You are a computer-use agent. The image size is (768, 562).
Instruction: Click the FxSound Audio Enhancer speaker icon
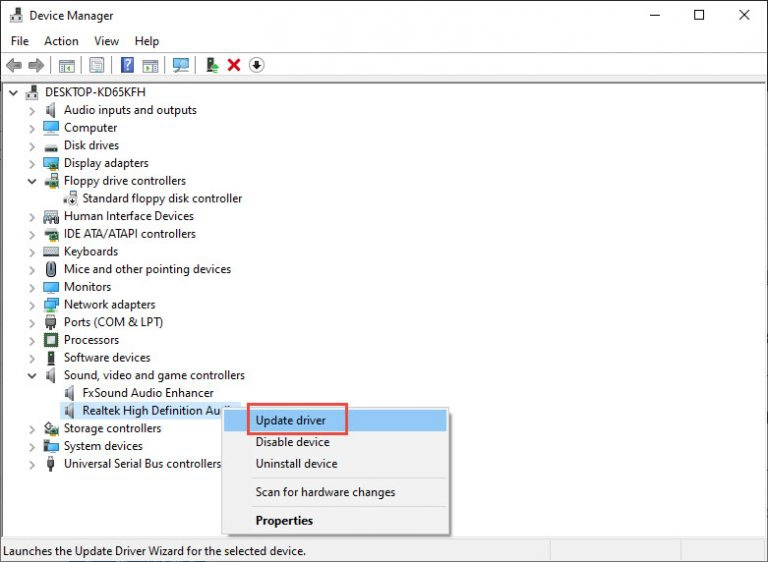pyautogui.click(x=70, y=392)
